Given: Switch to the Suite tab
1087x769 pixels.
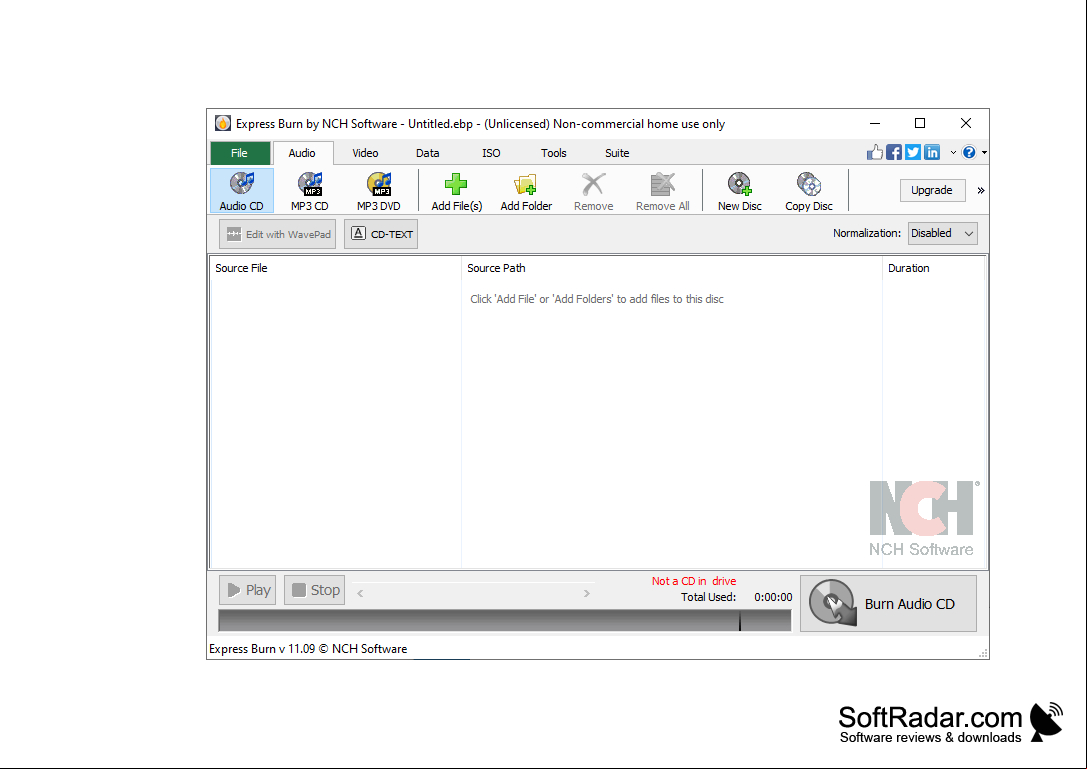Looking at the screenshot, I should tap(617, 153).
